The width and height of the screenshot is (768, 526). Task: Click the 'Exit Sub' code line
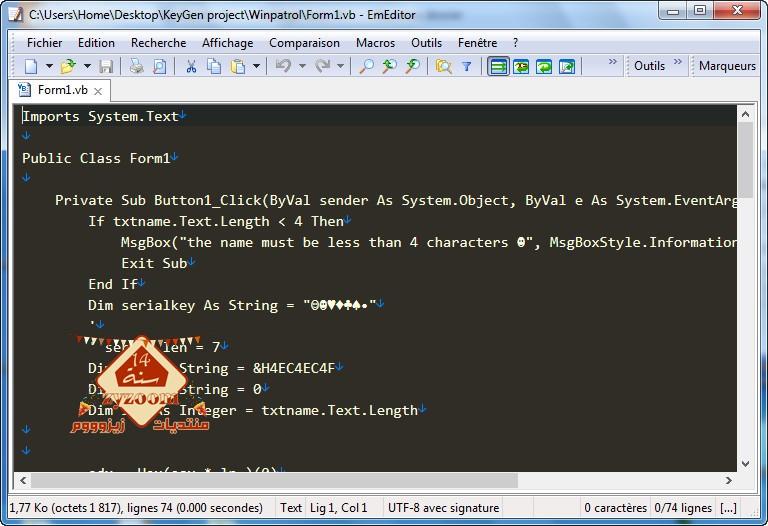154,263
